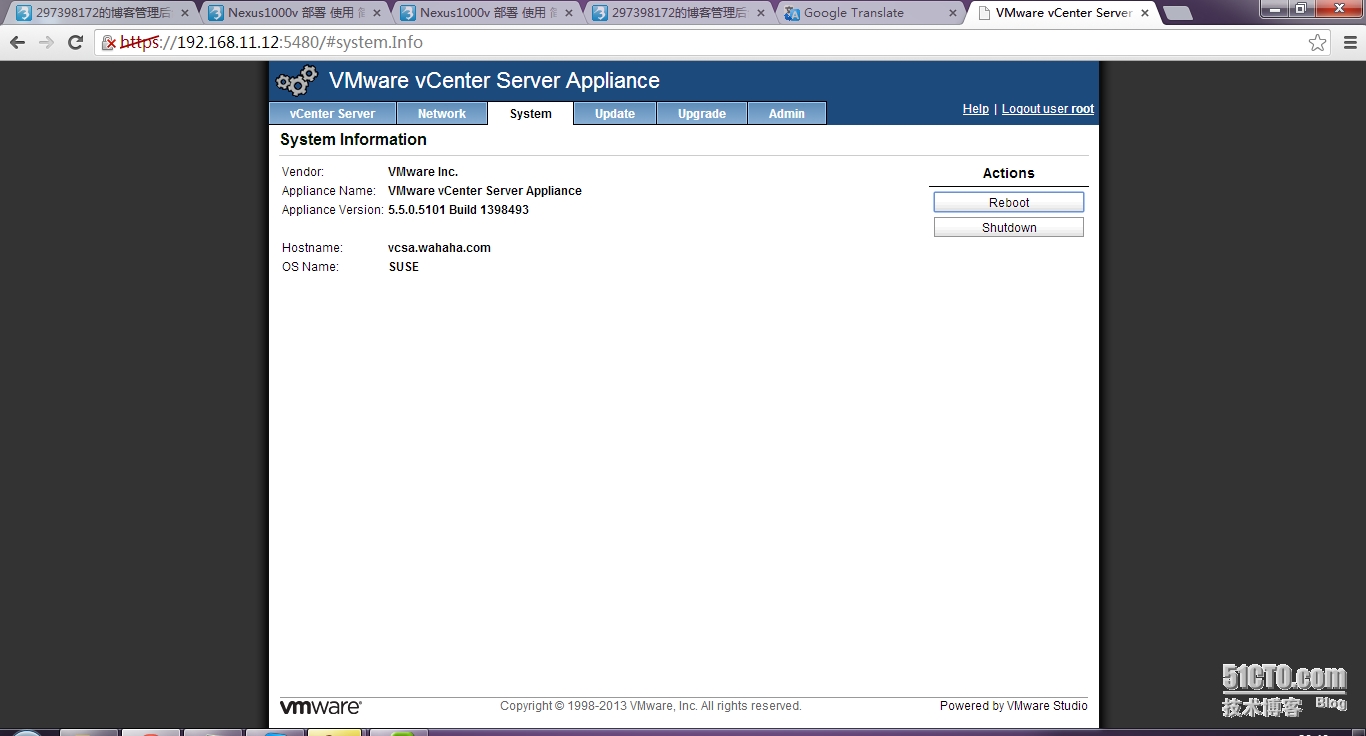Open the Update tab
This screenshot has height=736, width=1366.
tap(615, 114)
